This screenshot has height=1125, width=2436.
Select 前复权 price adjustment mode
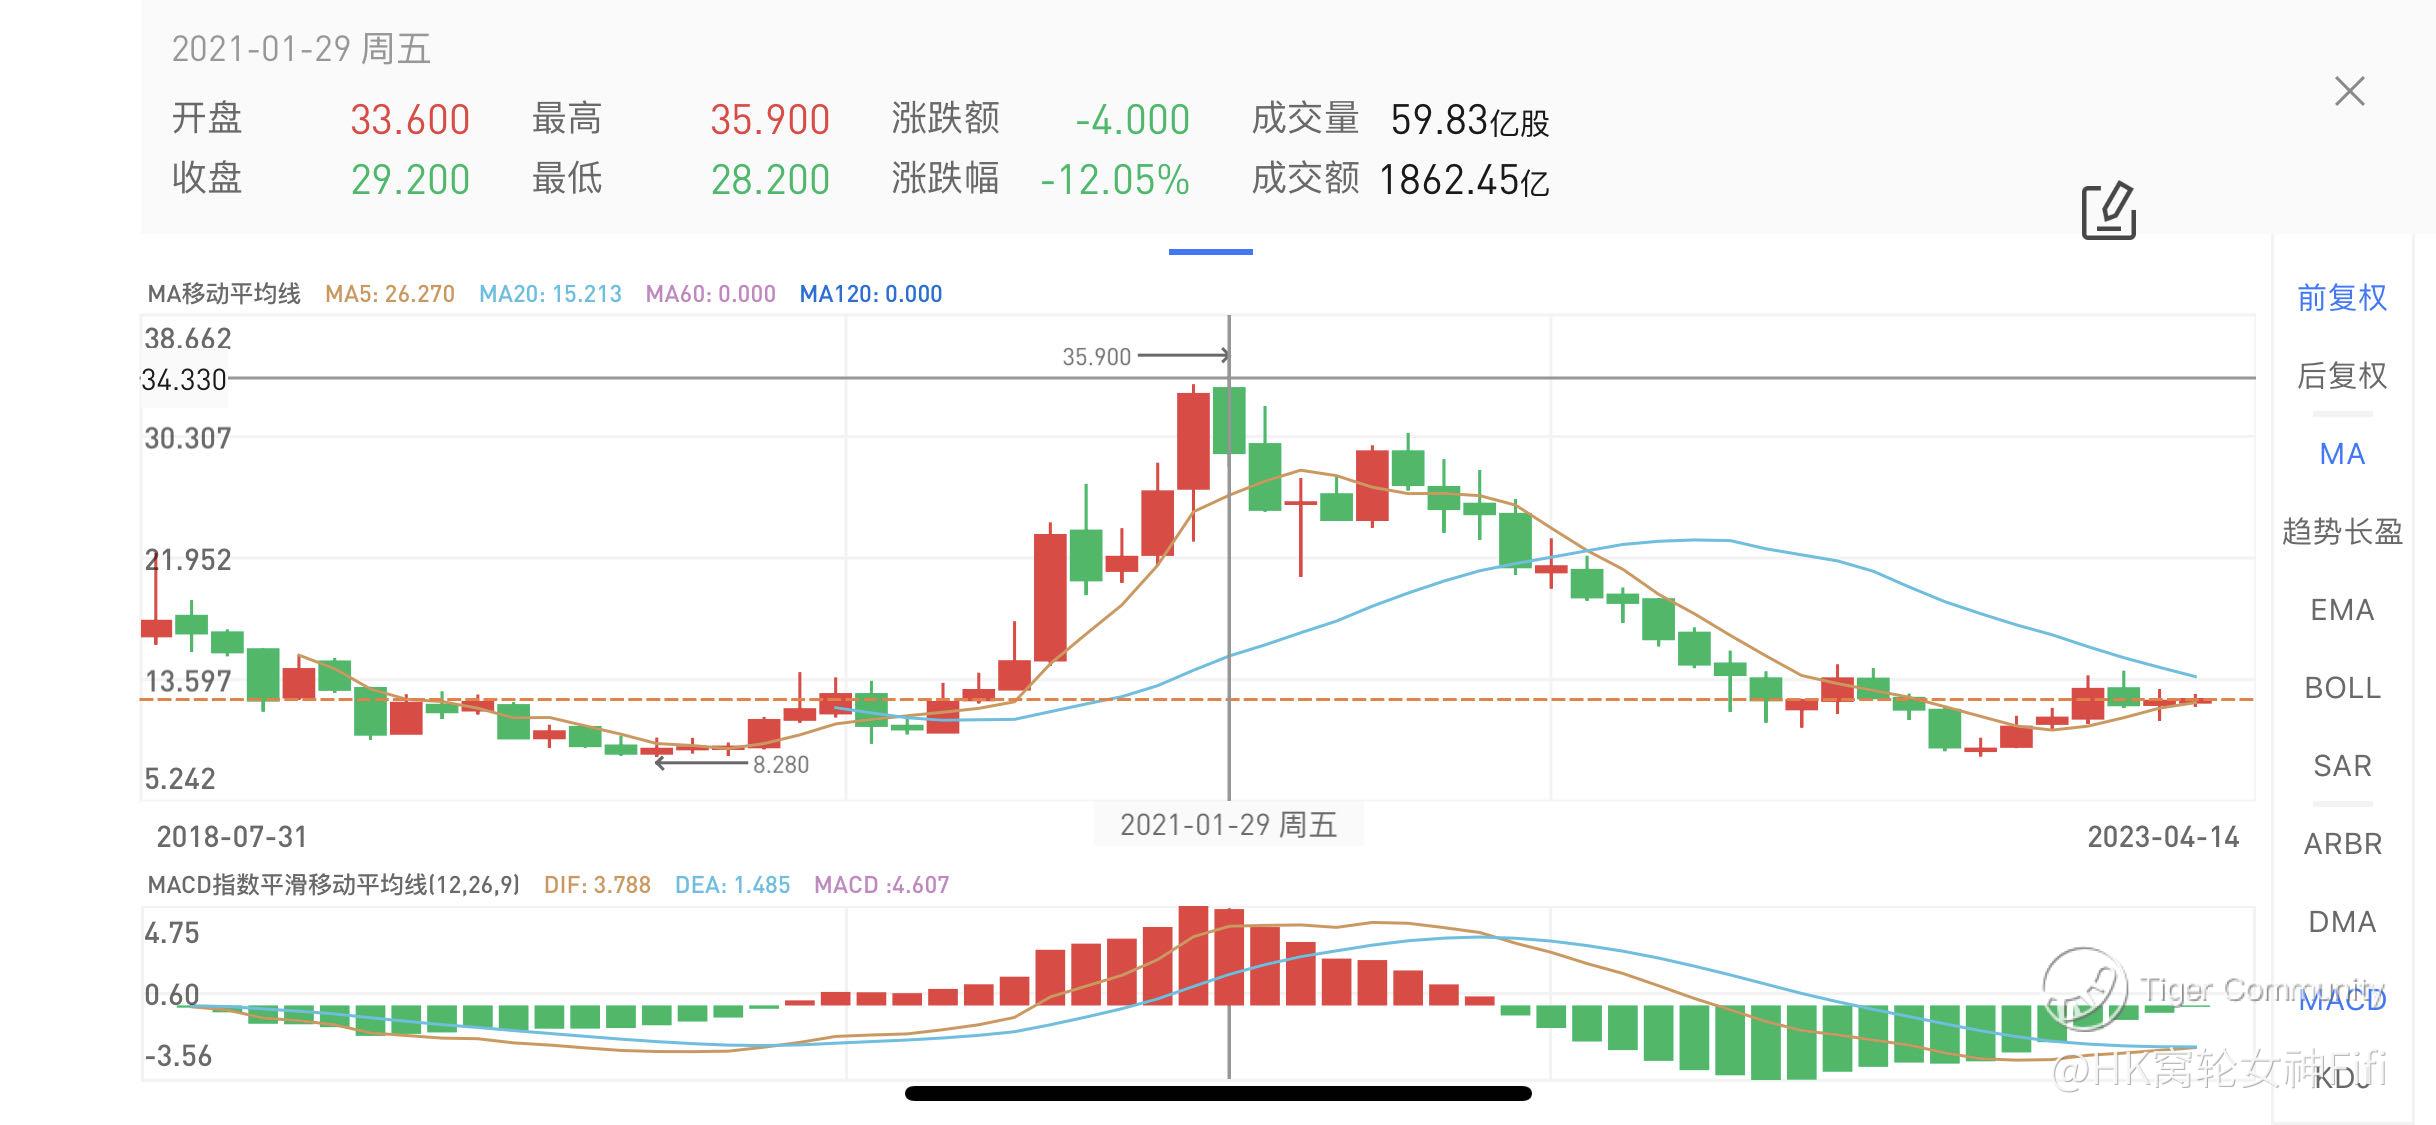[2341, 297]
